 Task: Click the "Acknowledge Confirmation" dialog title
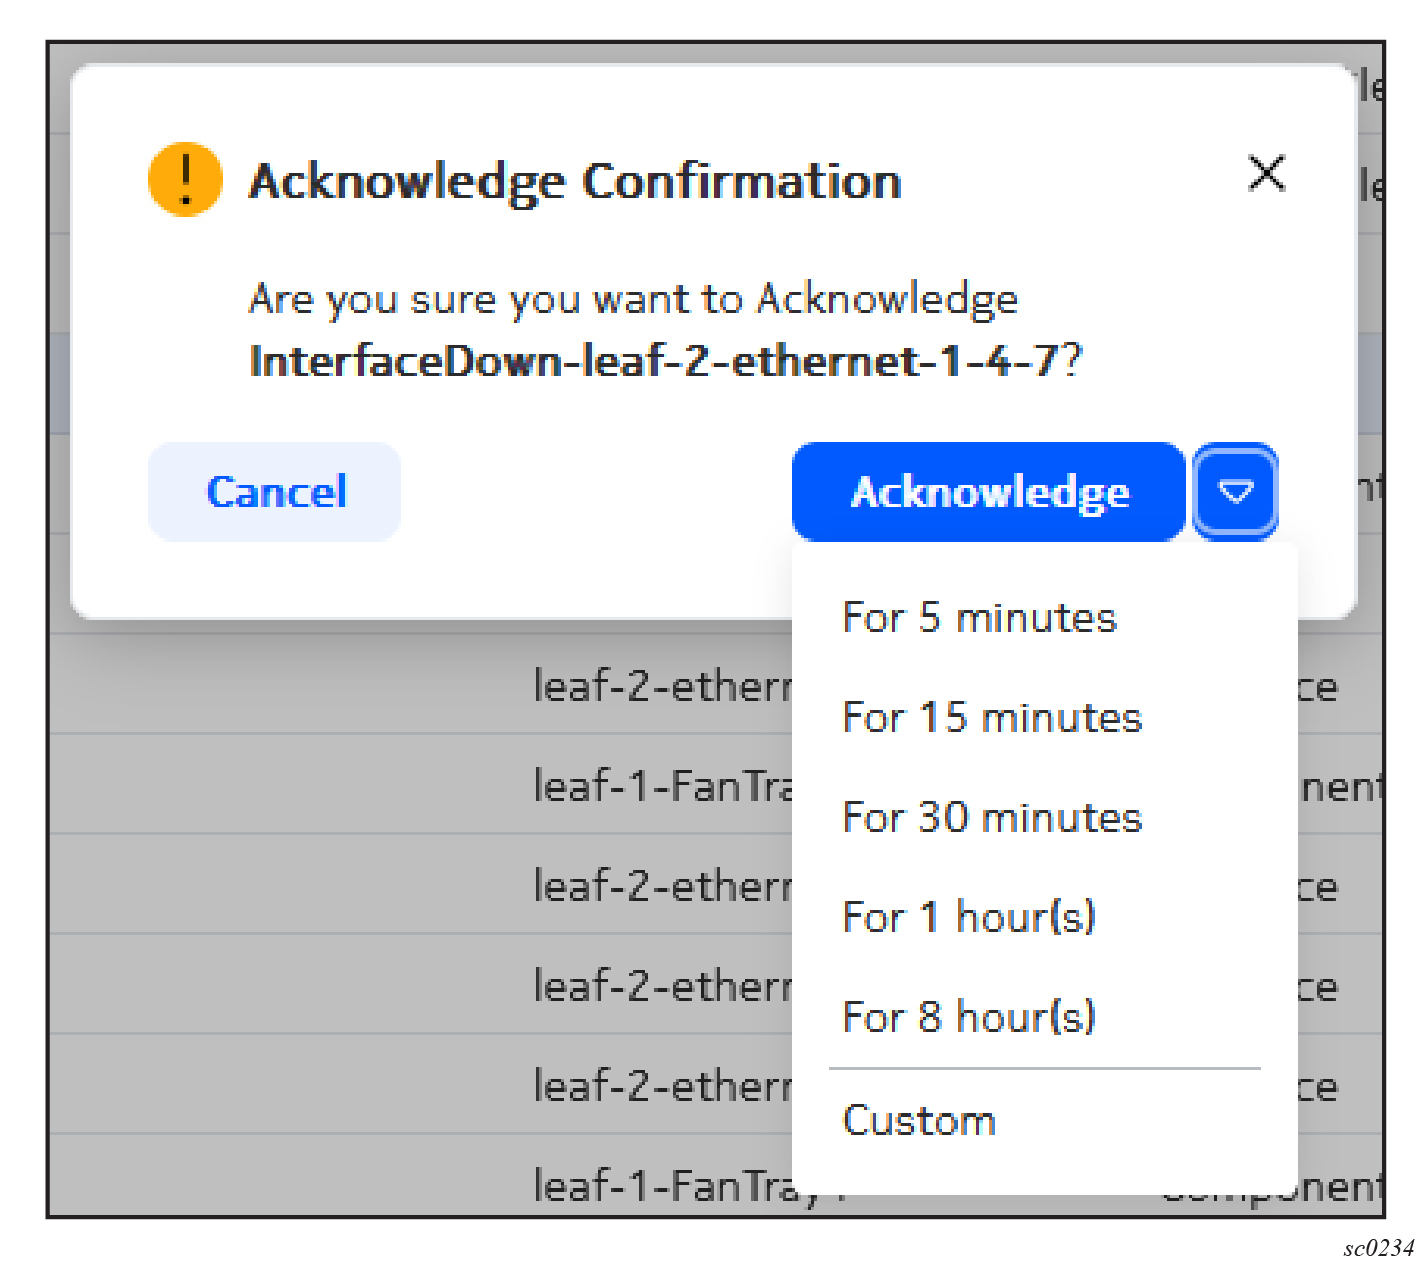(575, 182)
